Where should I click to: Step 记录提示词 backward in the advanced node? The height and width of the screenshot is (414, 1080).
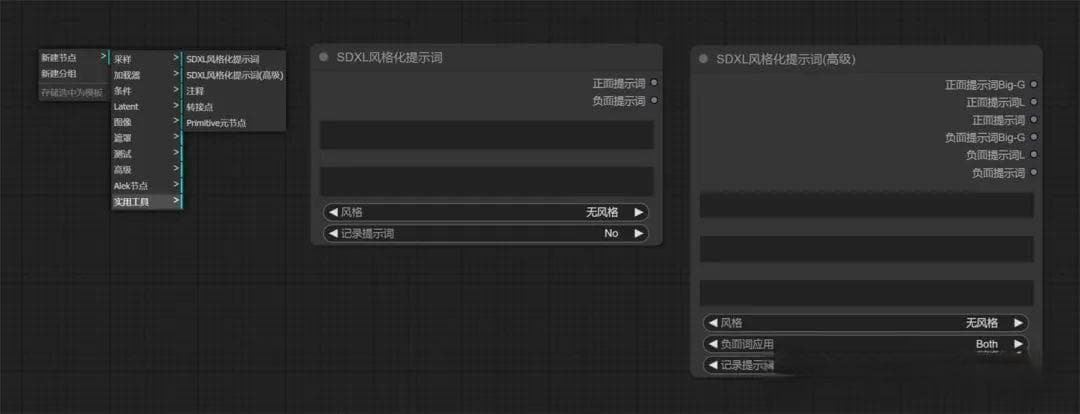coord(712,365)
